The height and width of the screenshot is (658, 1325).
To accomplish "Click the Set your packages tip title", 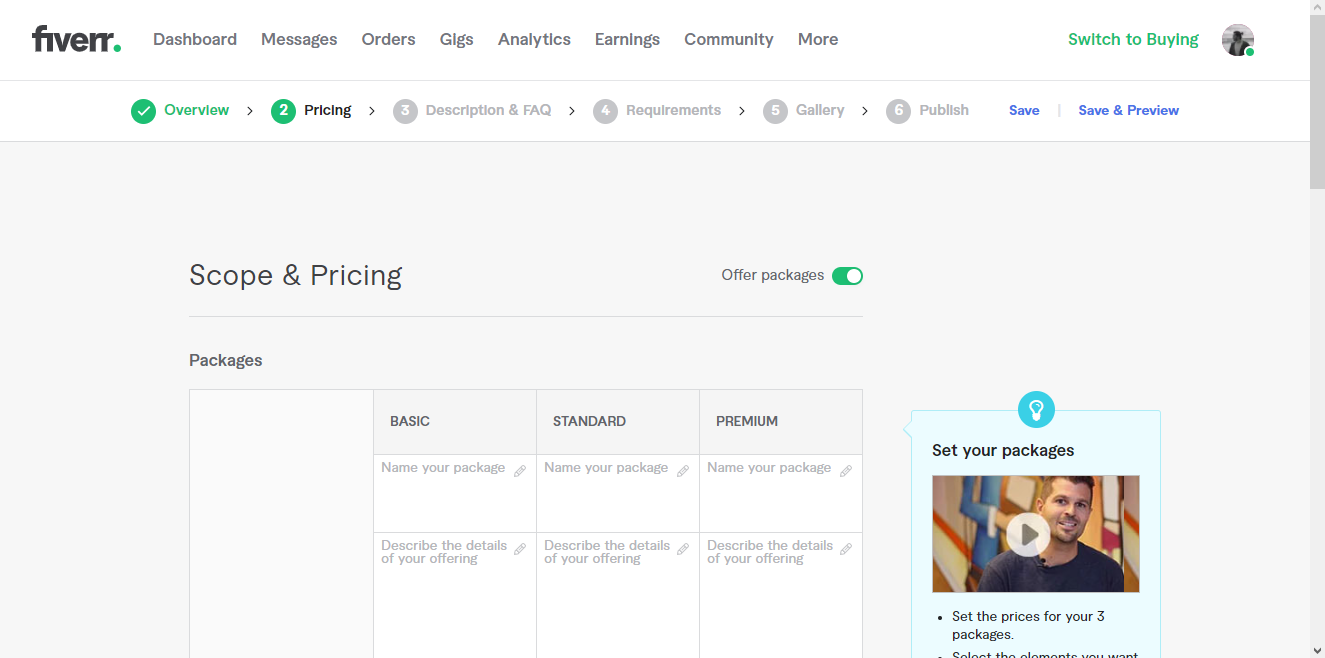I will click(x=1003, y=450).
